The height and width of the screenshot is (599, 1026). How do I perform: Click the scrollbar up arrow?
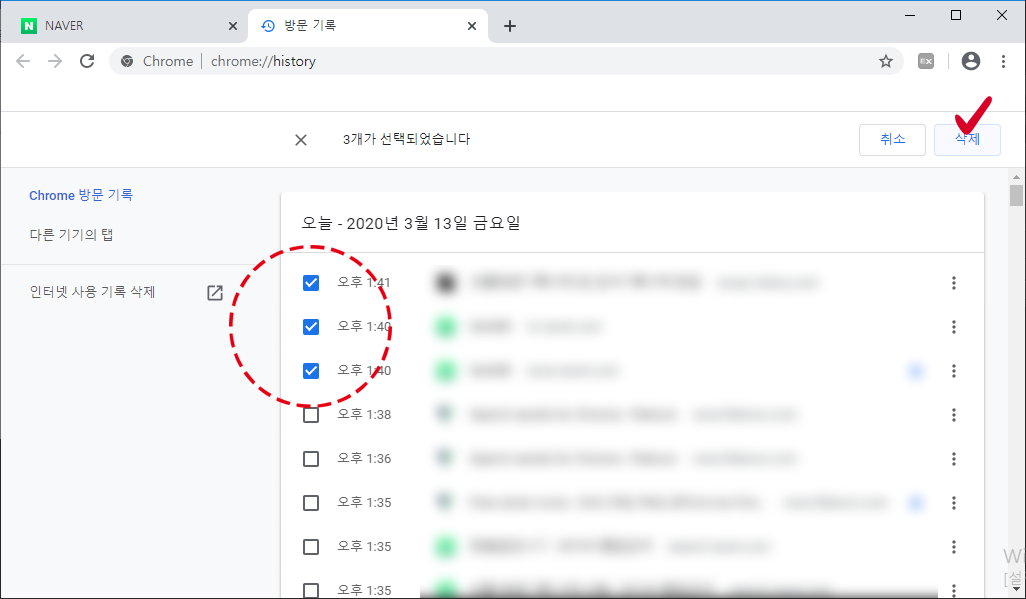click(x=1016, y=177)
